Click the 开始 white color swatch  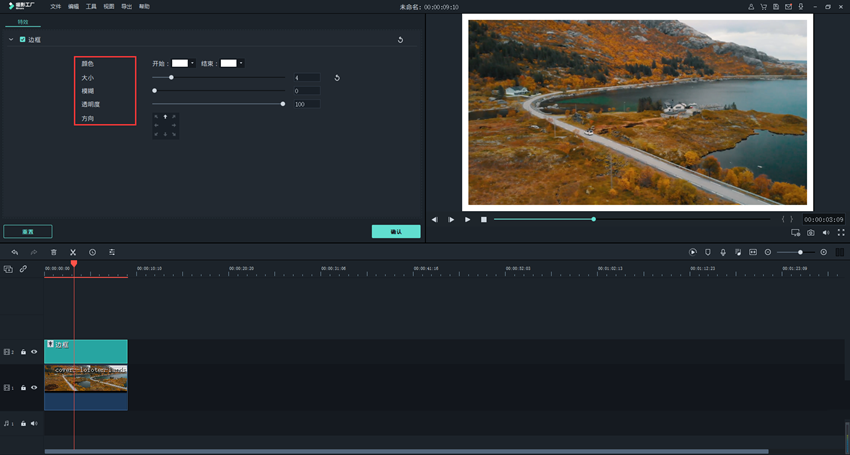click(x=180, y=63)
